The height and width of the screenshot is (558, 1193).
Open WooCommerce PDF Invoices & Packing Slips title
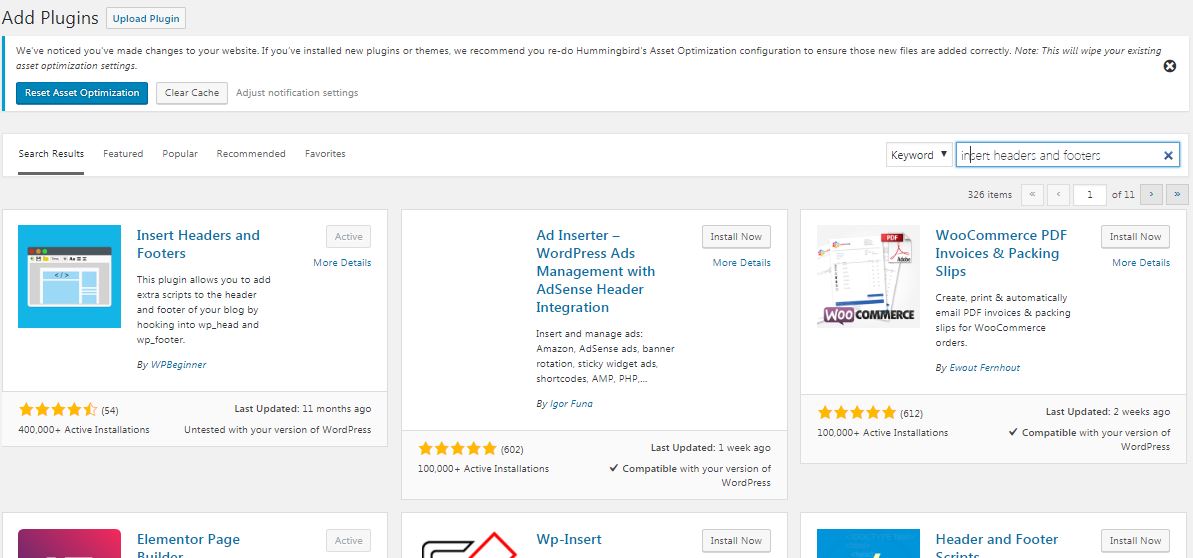(x=1001, y=253)
